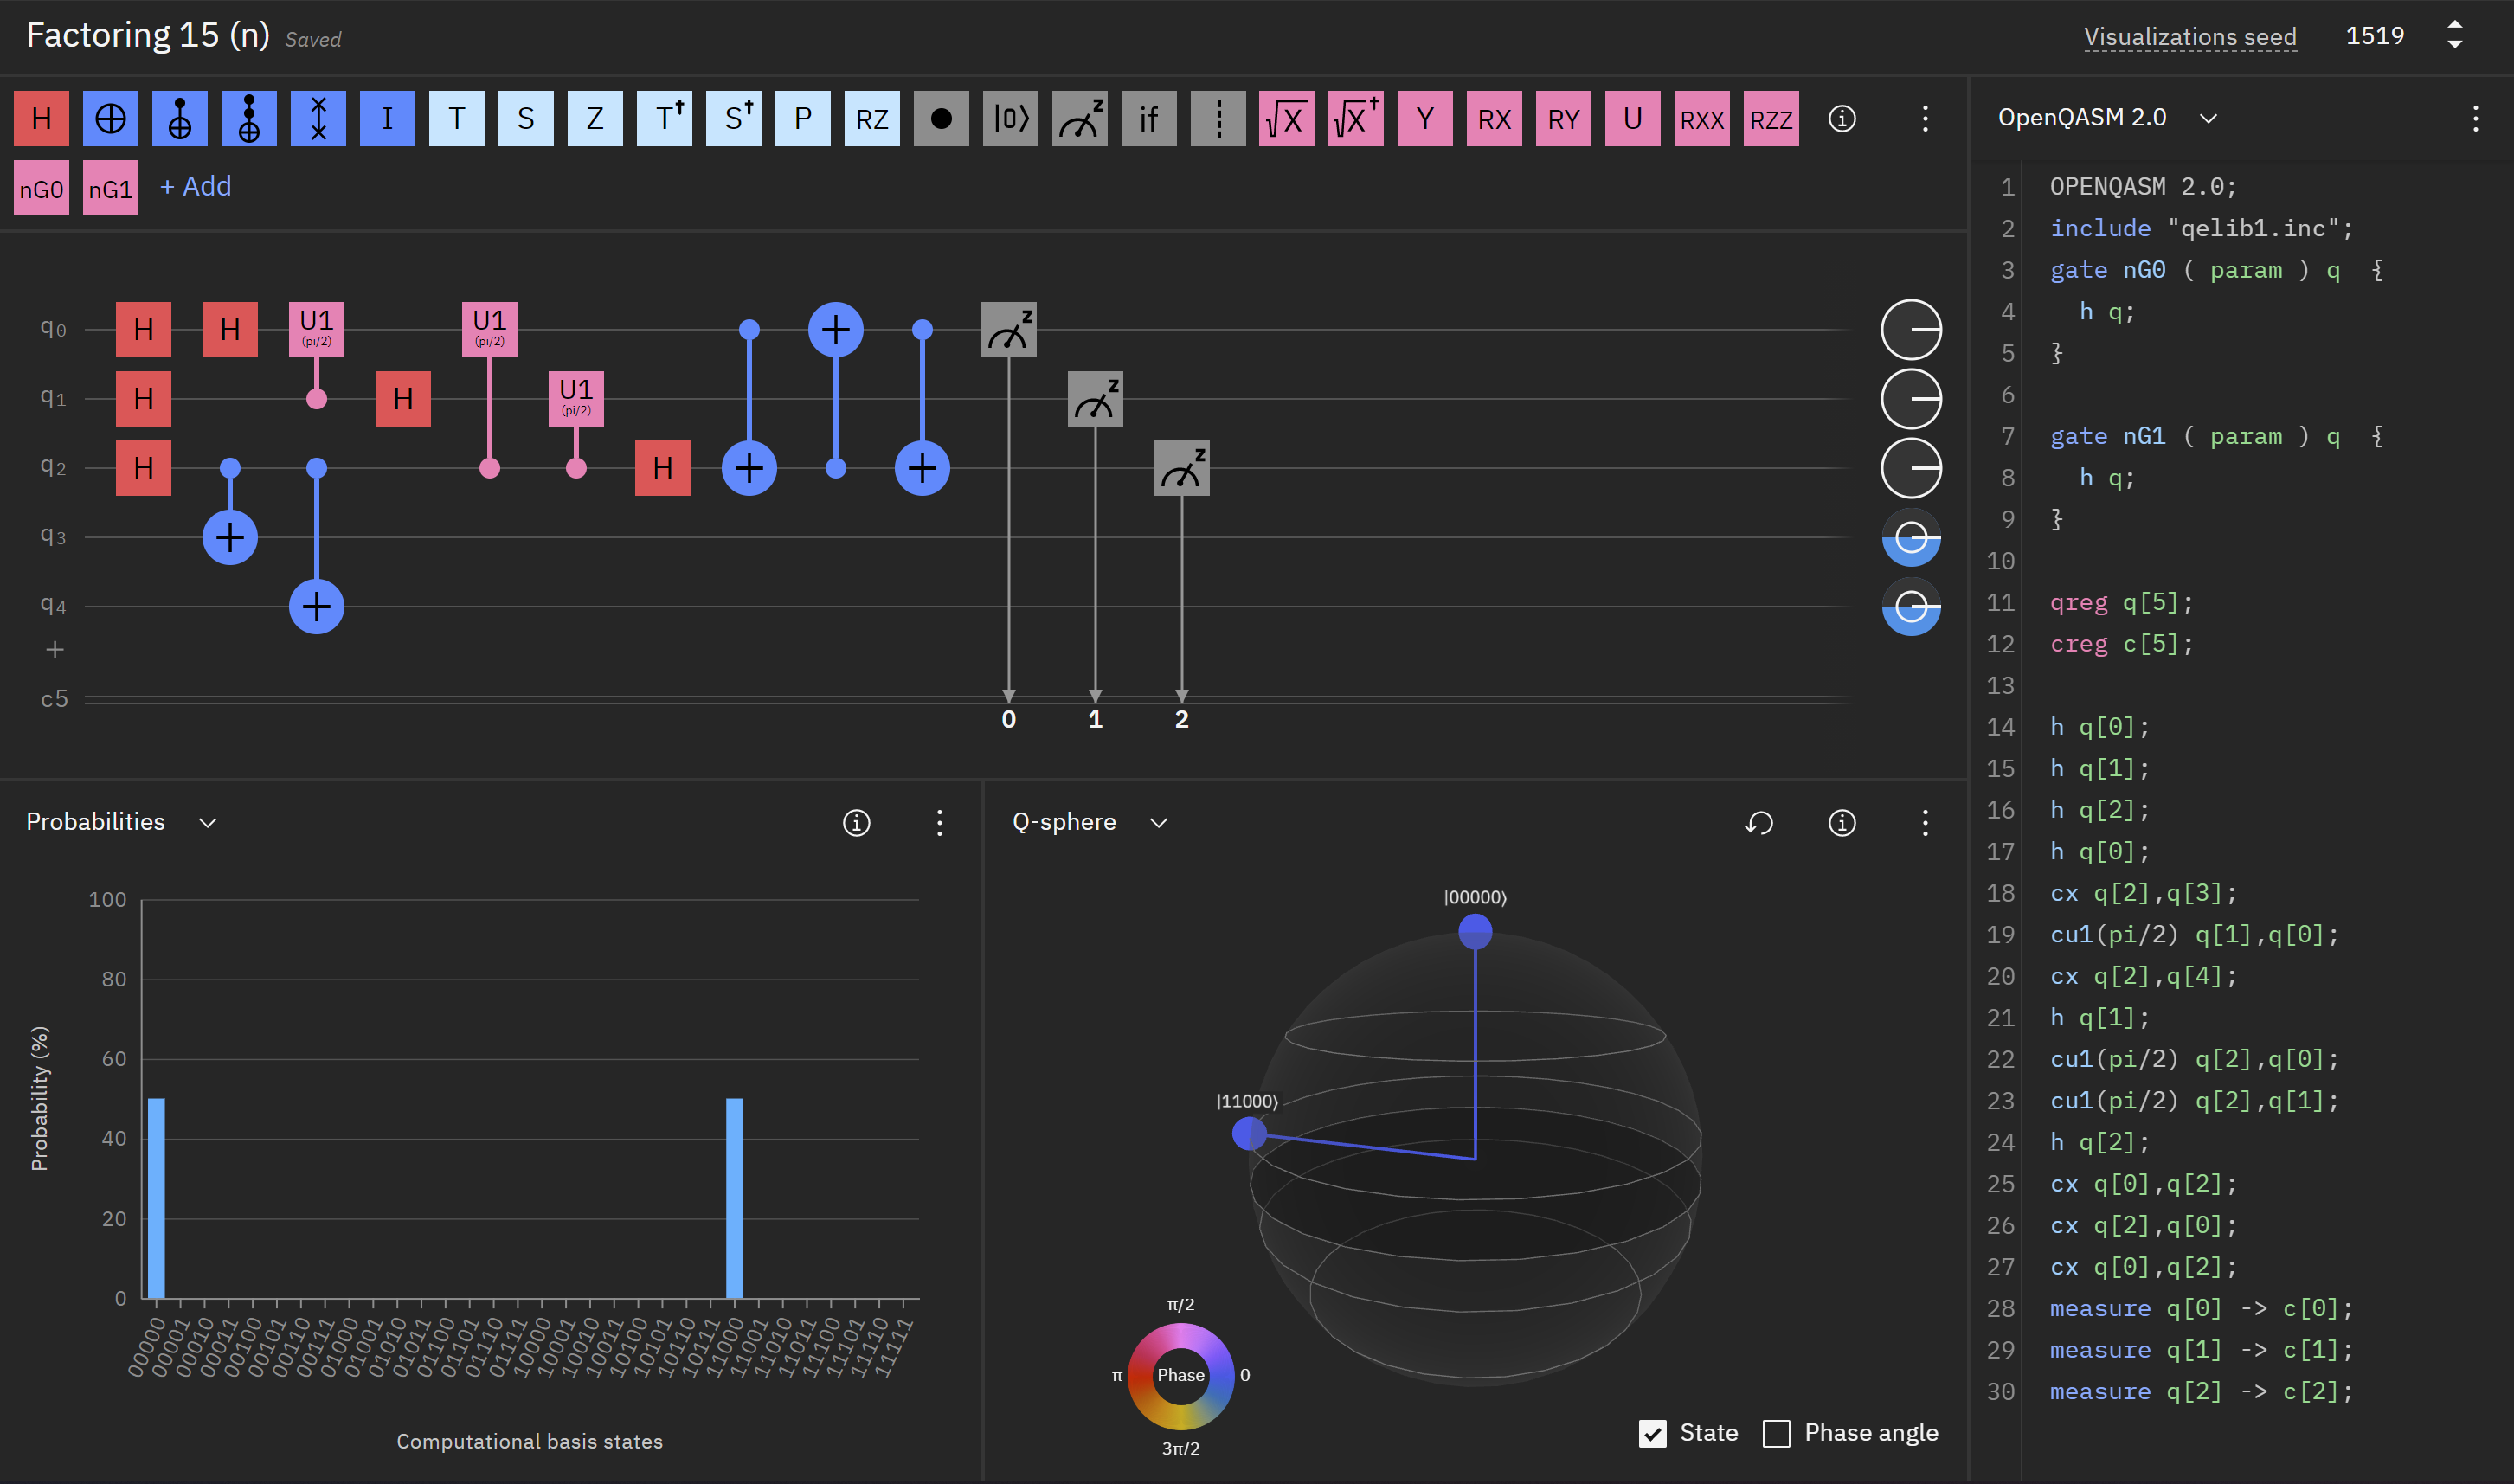
Task: Select the RX gate in palette
Action: coord(1495,119)
